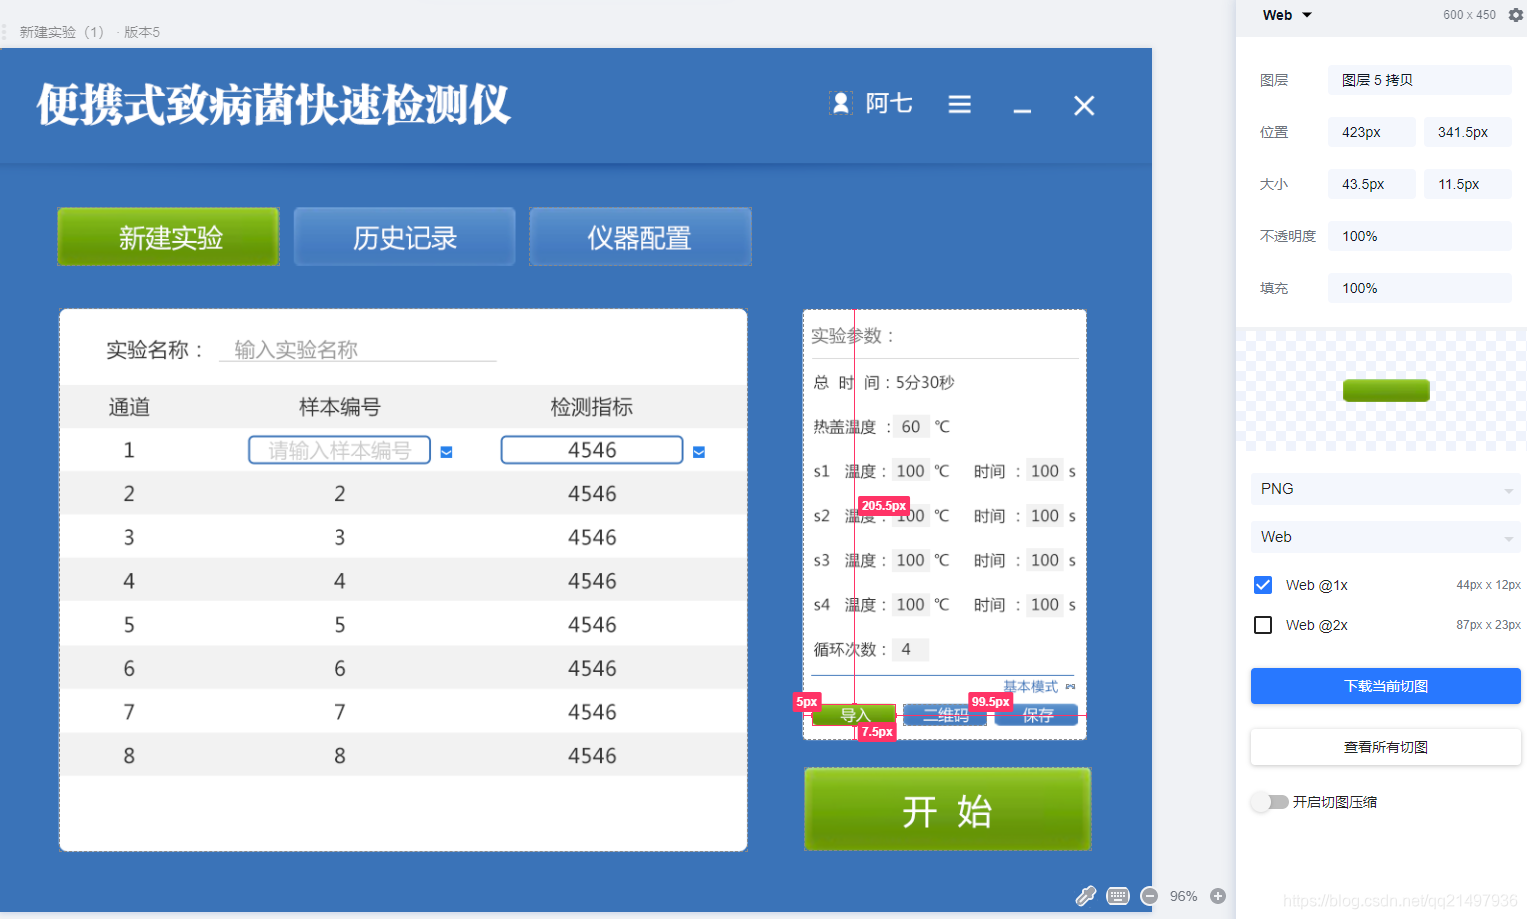Screen dimensions: 1527x919
Task: Switch to the 历史记录 tab
Action: point(404,237)
